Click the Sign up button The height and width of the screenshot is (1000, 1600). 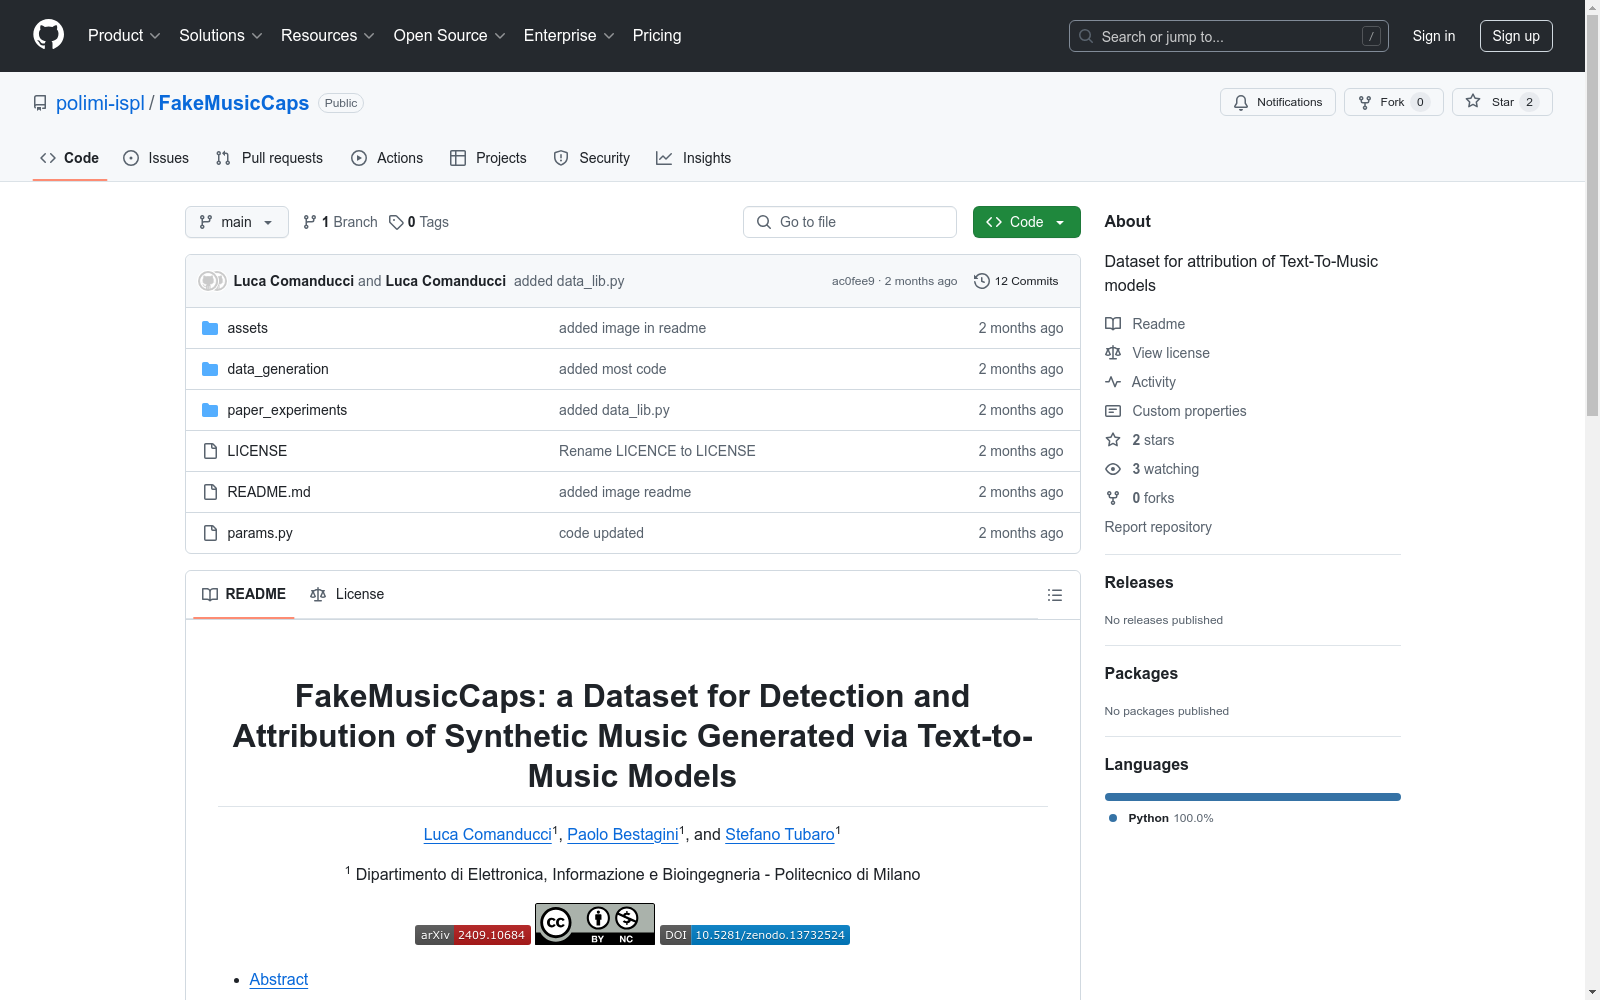point(1516,36)
